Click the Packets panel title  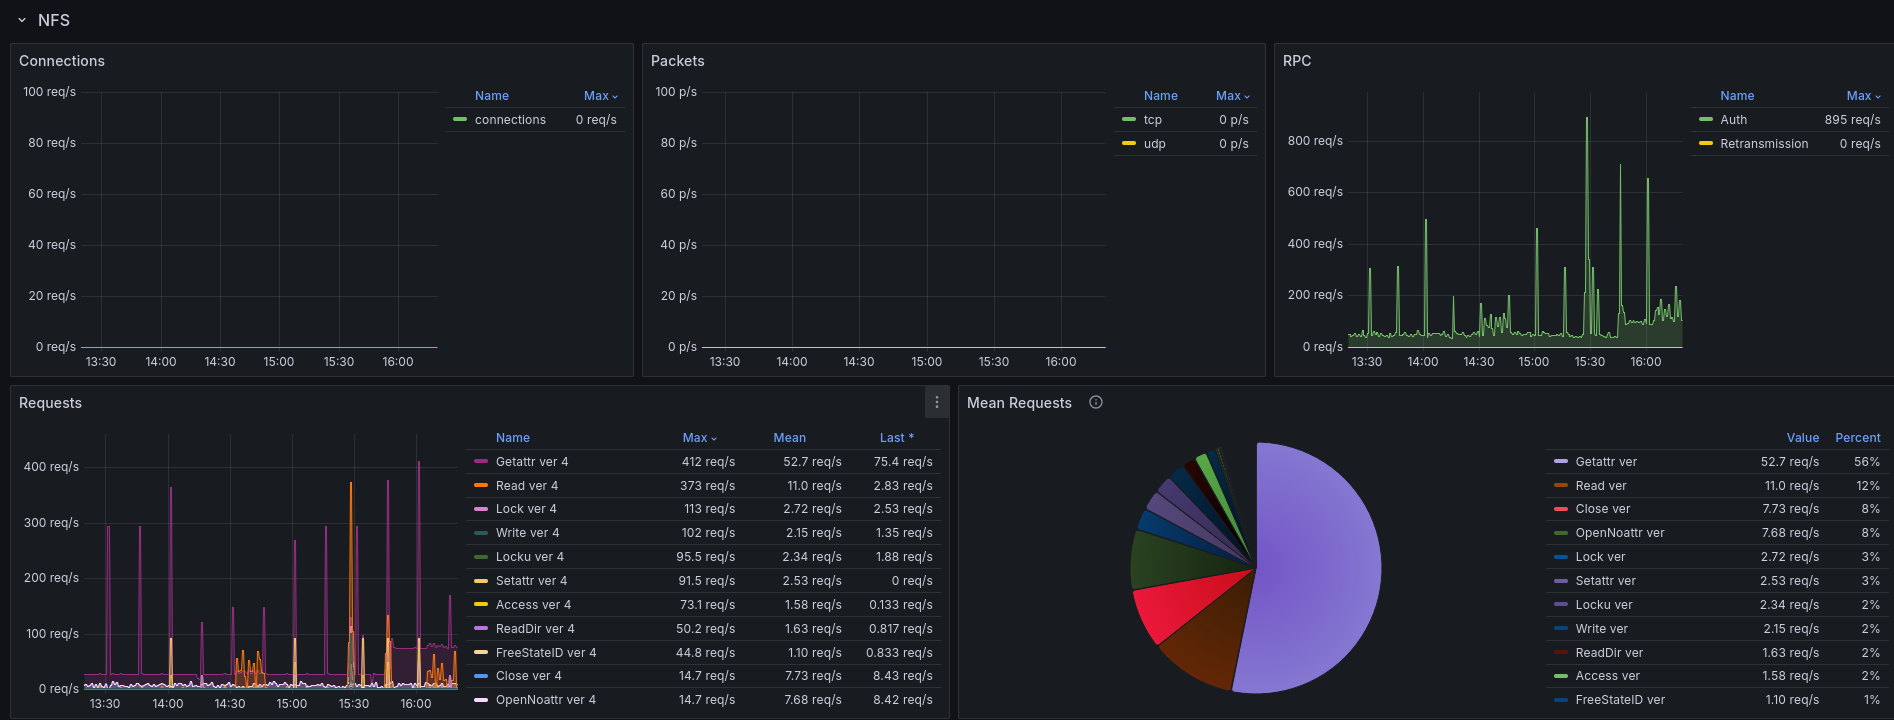point(678,61)
